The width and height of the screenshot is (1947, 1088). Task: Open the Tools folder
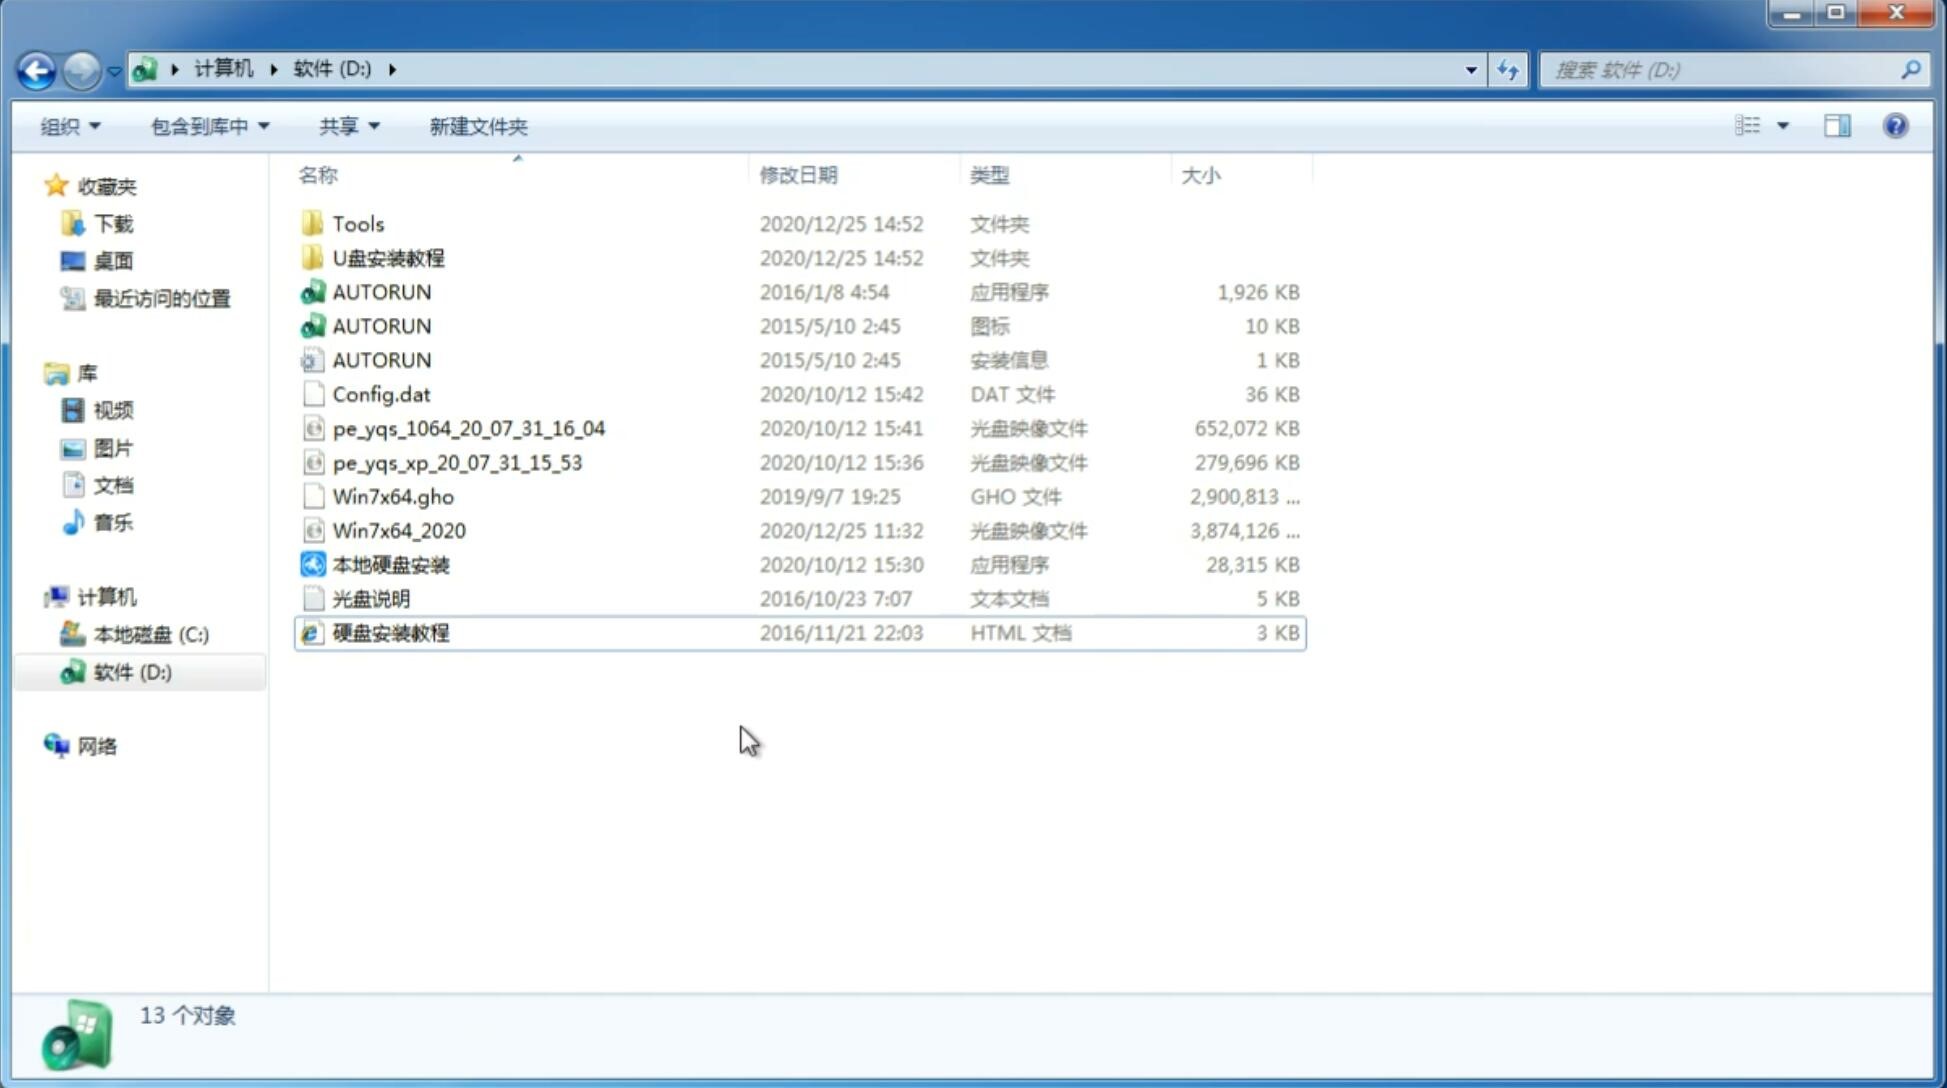point(357,223)
